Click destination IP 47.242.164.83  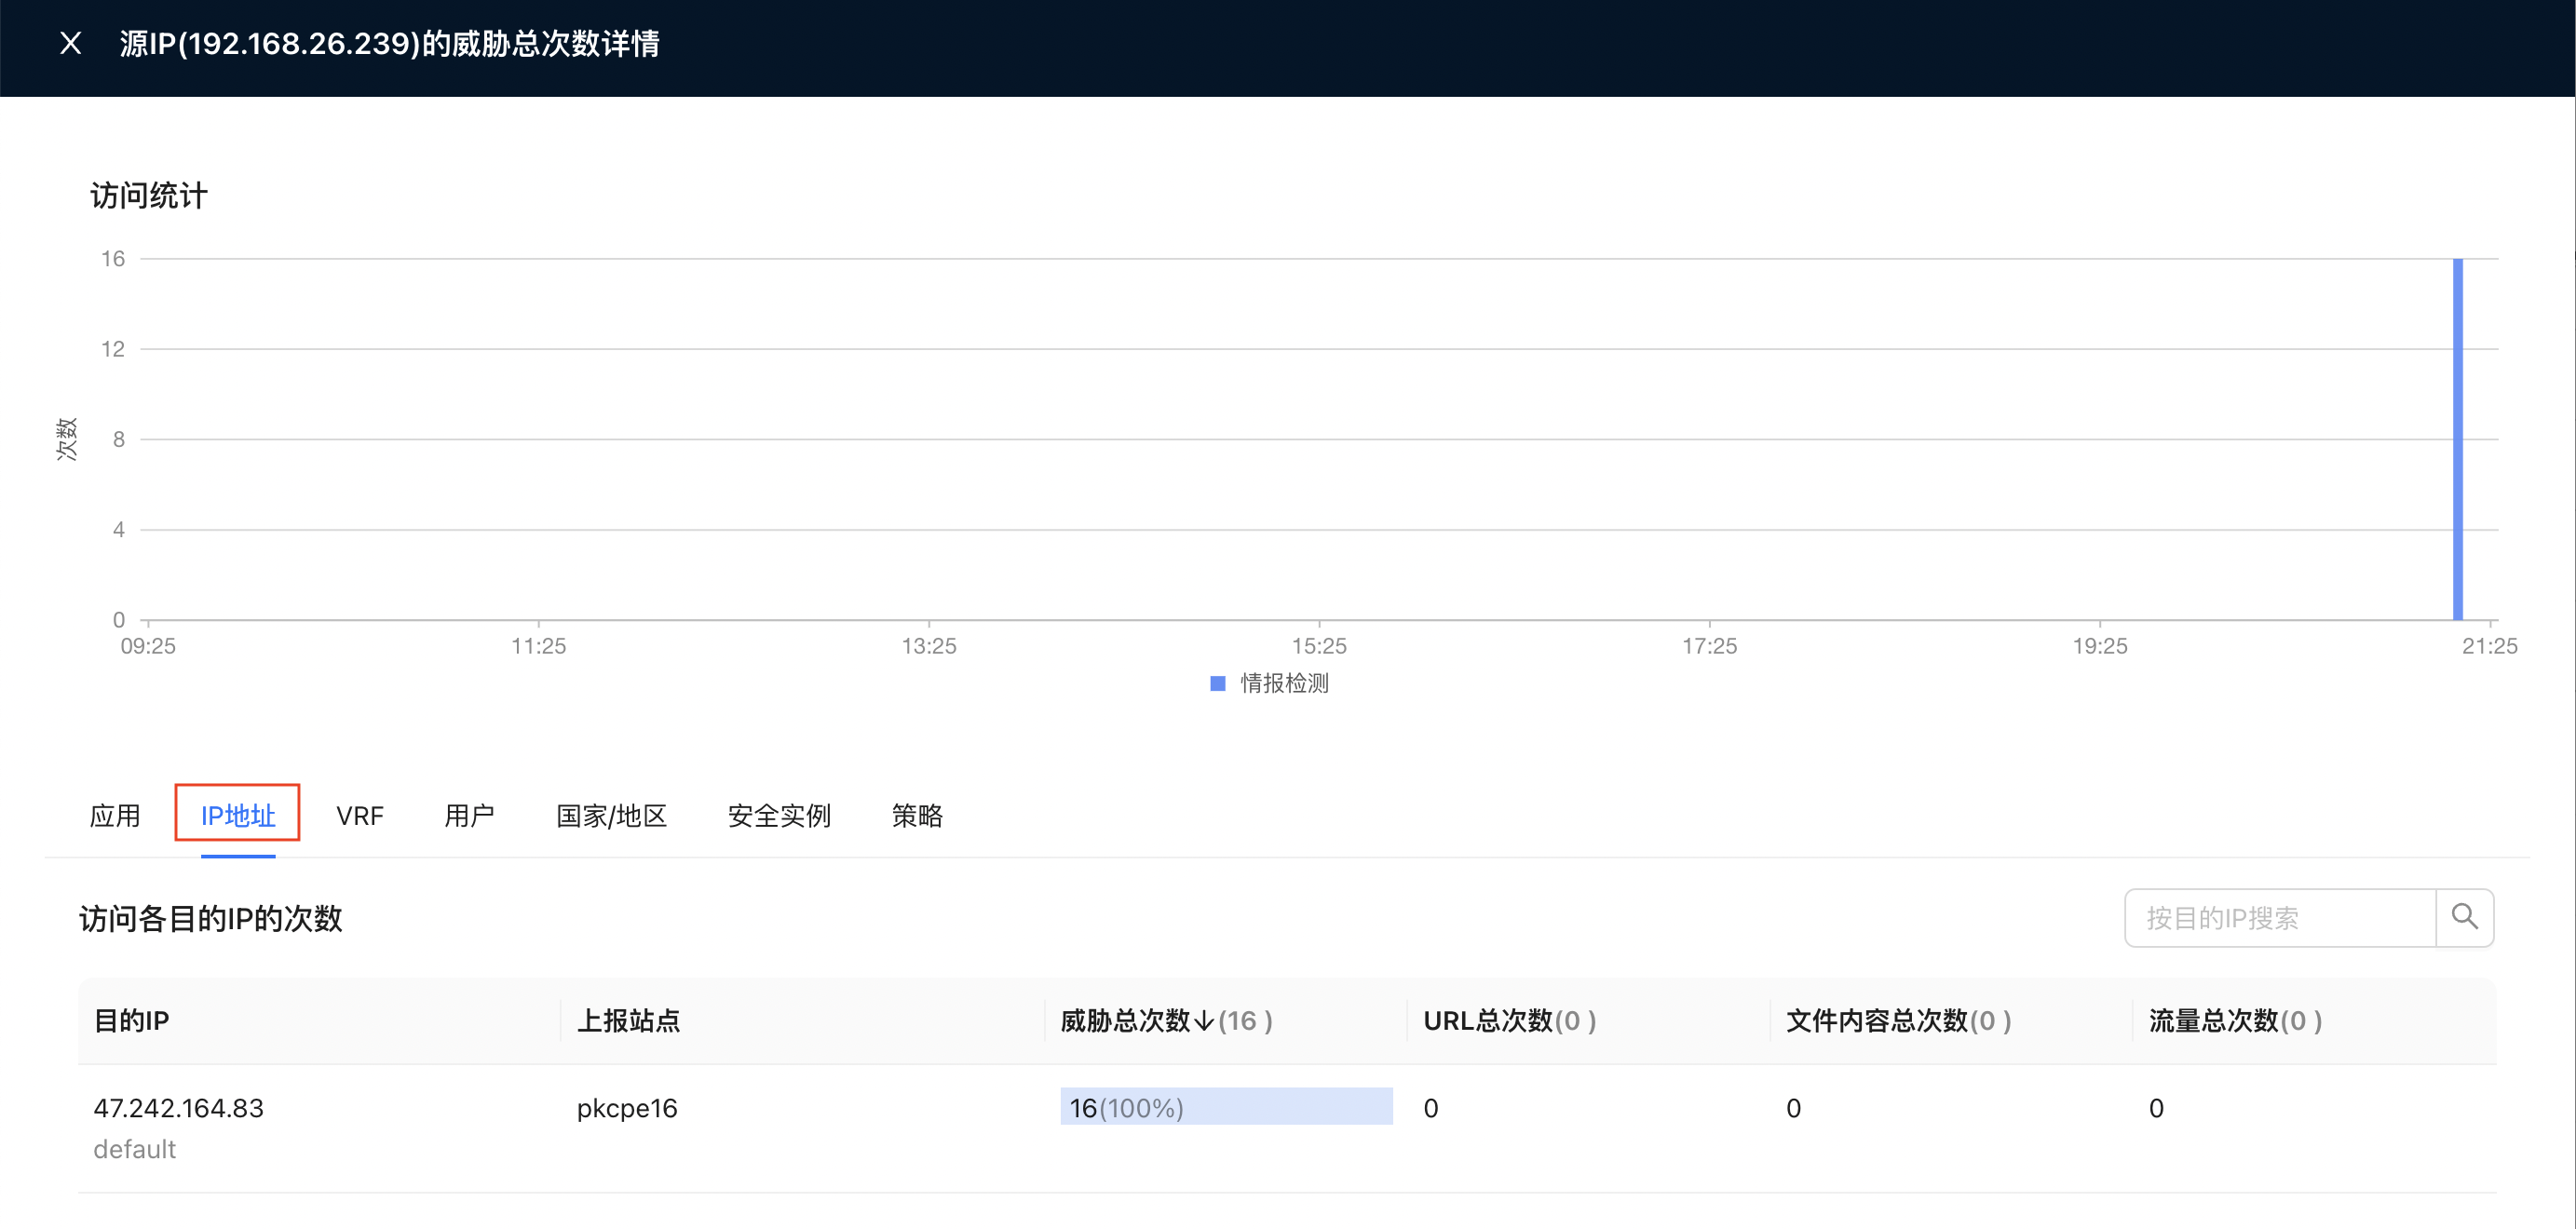coord(178,1108)
